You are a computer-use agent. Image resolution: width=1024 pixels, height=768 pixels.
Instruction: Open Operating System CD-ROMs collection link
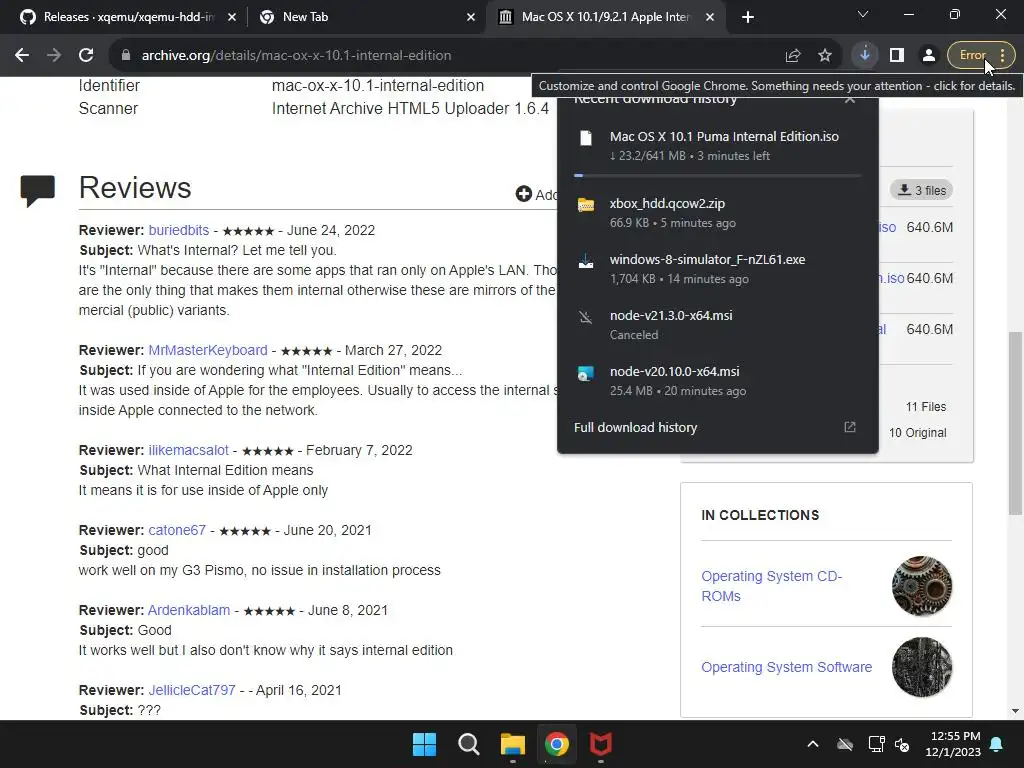click(x=771, y=586)
